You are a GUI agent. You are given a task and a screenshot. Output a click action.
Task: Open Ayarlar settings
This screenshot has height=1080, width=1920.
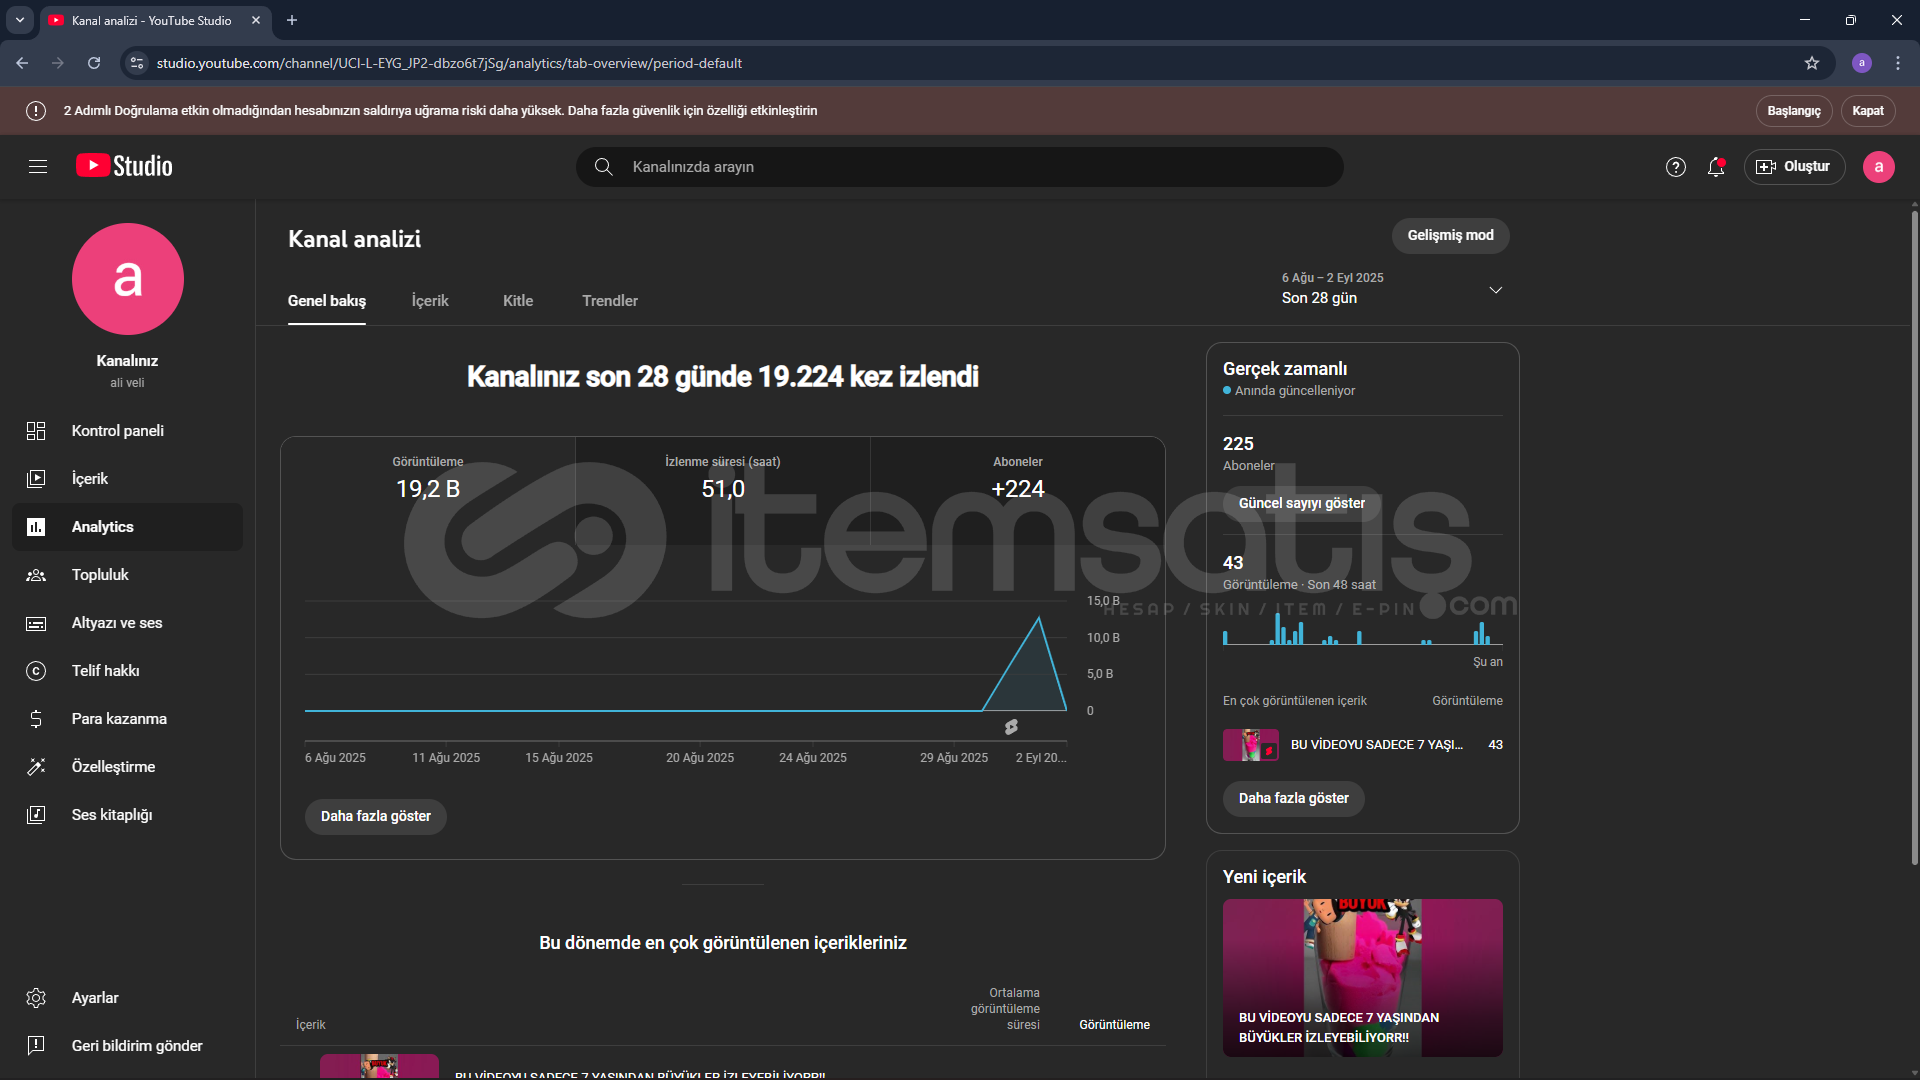[128, 998]
